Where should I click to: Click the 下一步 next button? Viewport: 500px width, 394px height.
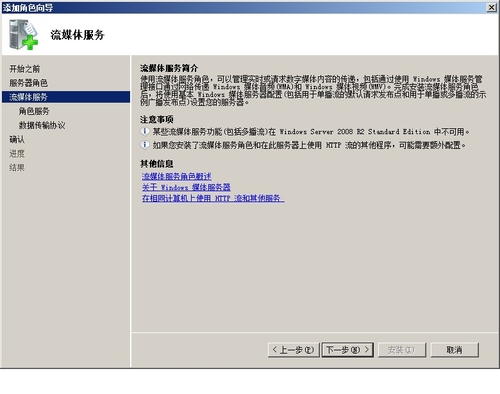click(x=348, y=350)
